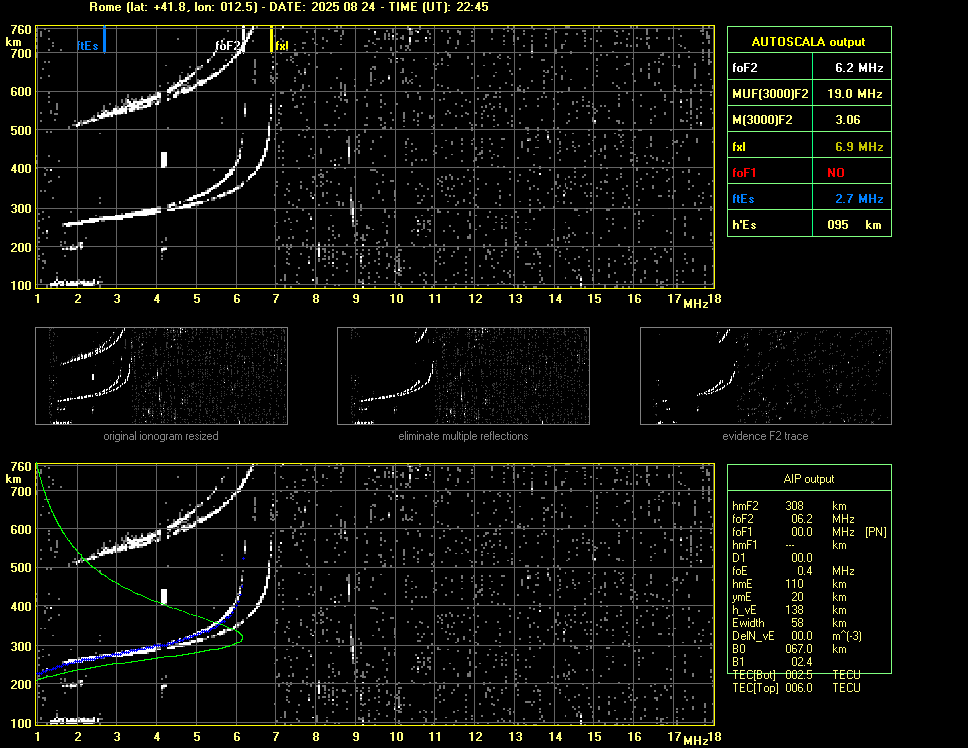The height and width of the screenshot is (748, 968).
Task: Click the DelN_vE label in AIP output
Action: [x=753, y=636]
